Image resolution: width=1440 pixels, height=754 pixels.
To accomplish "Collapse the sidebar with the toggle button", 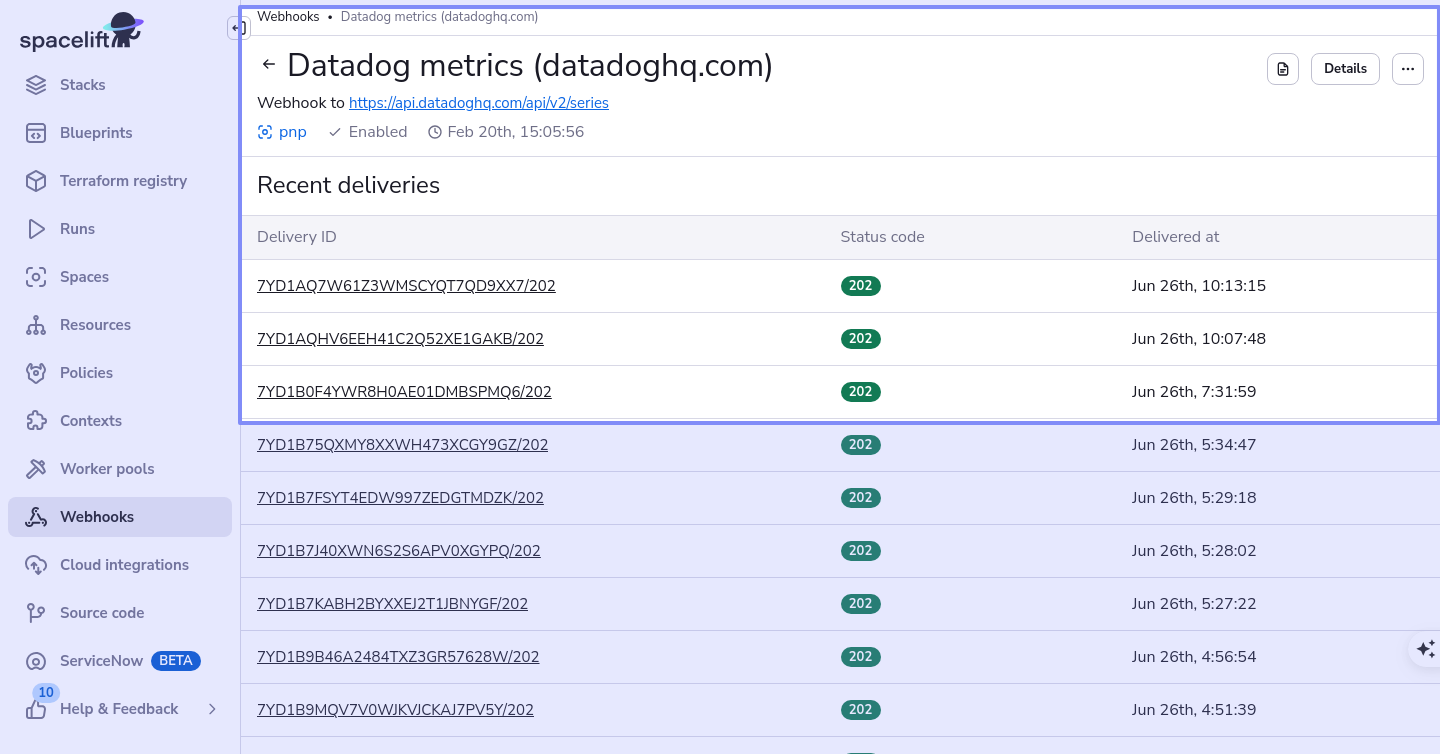I will pyautogui.click(x=236, y=29).
